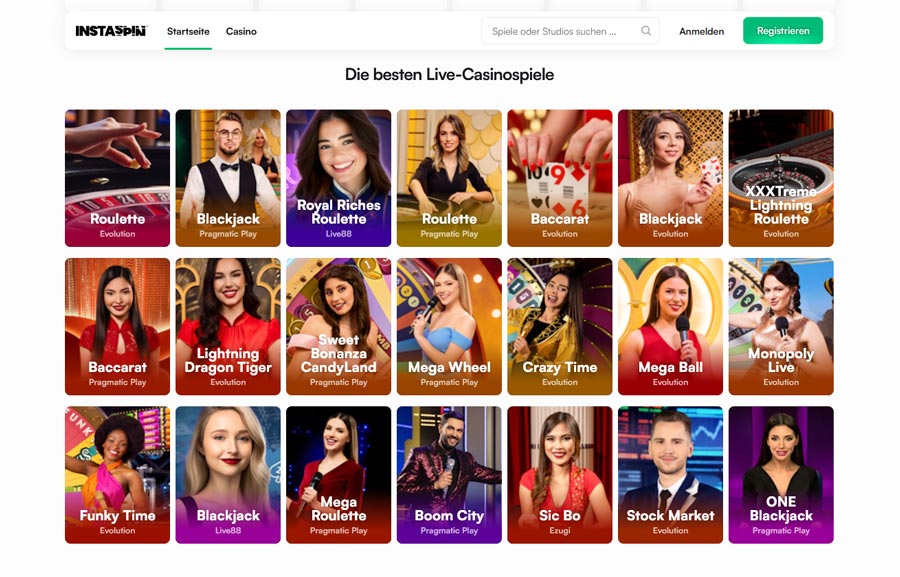Open Sweet Bonanza CandyLand game
The width and height of the screenshot is (900, 577).
[339, 326]
